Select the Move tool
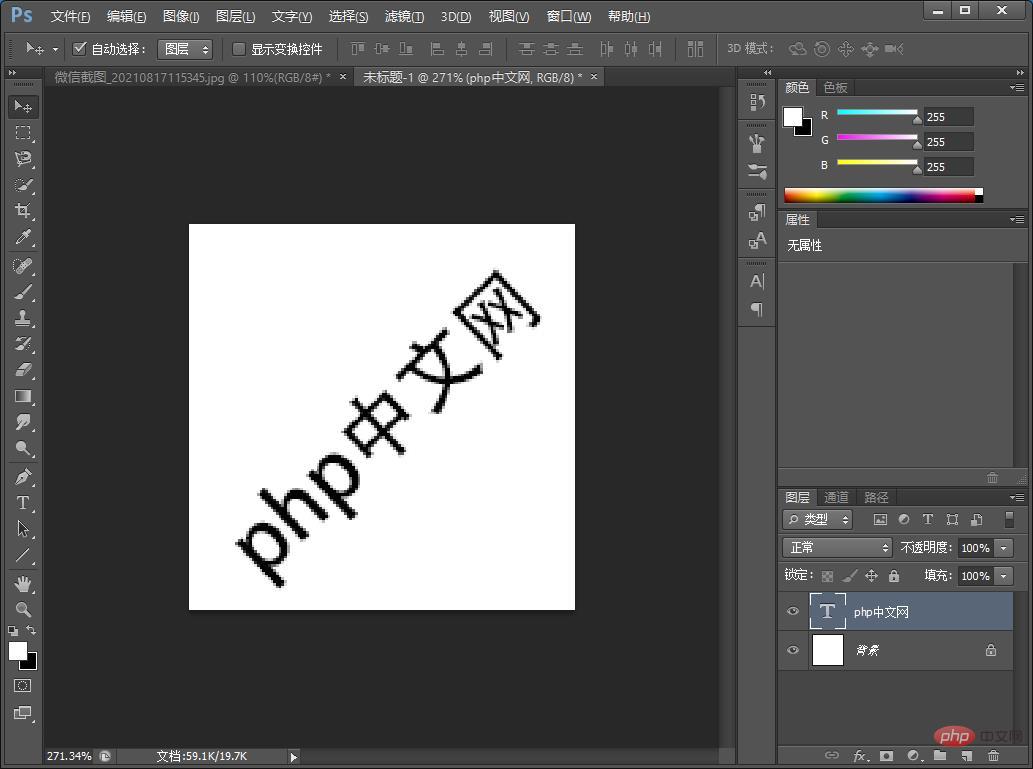Image resolution: width=1033 pixels, height=769 pixels. [x=22, y=106]
